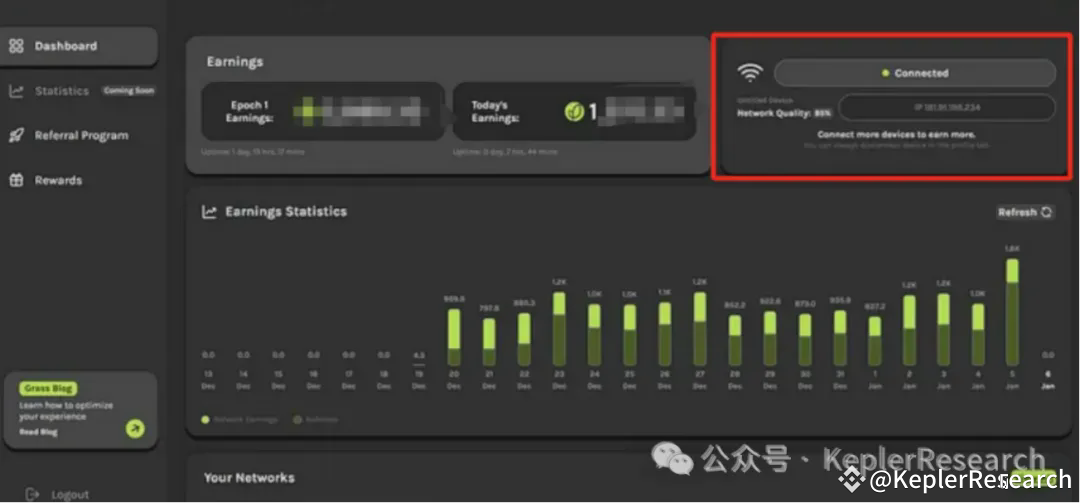Select the 2 Jan earnings bar

tap(909, 331)
